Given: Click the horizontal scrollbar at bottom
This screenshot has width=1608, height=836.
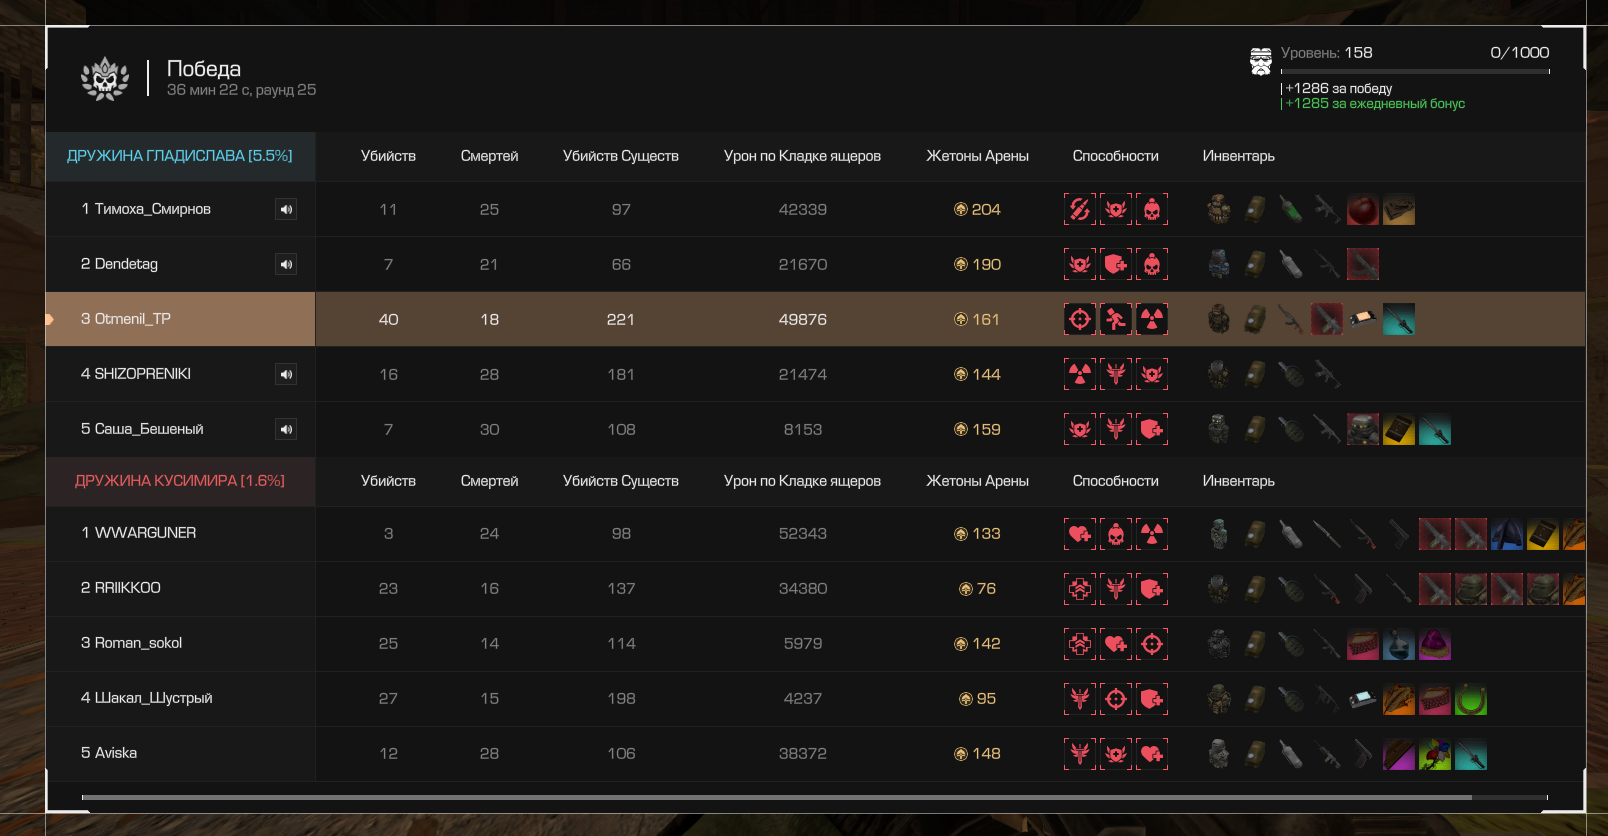Looking at the screenshot, I should click(777, 797).
